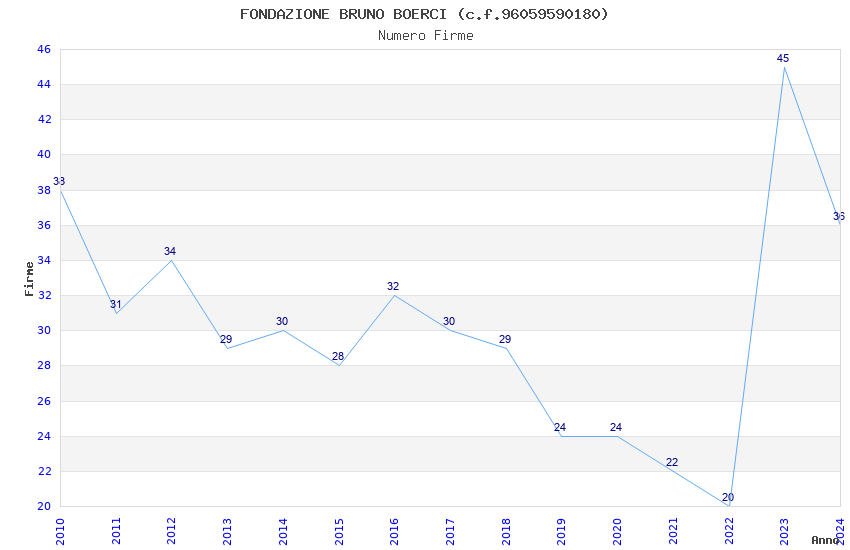Click the data label 28 for 2015

(338, 357)
